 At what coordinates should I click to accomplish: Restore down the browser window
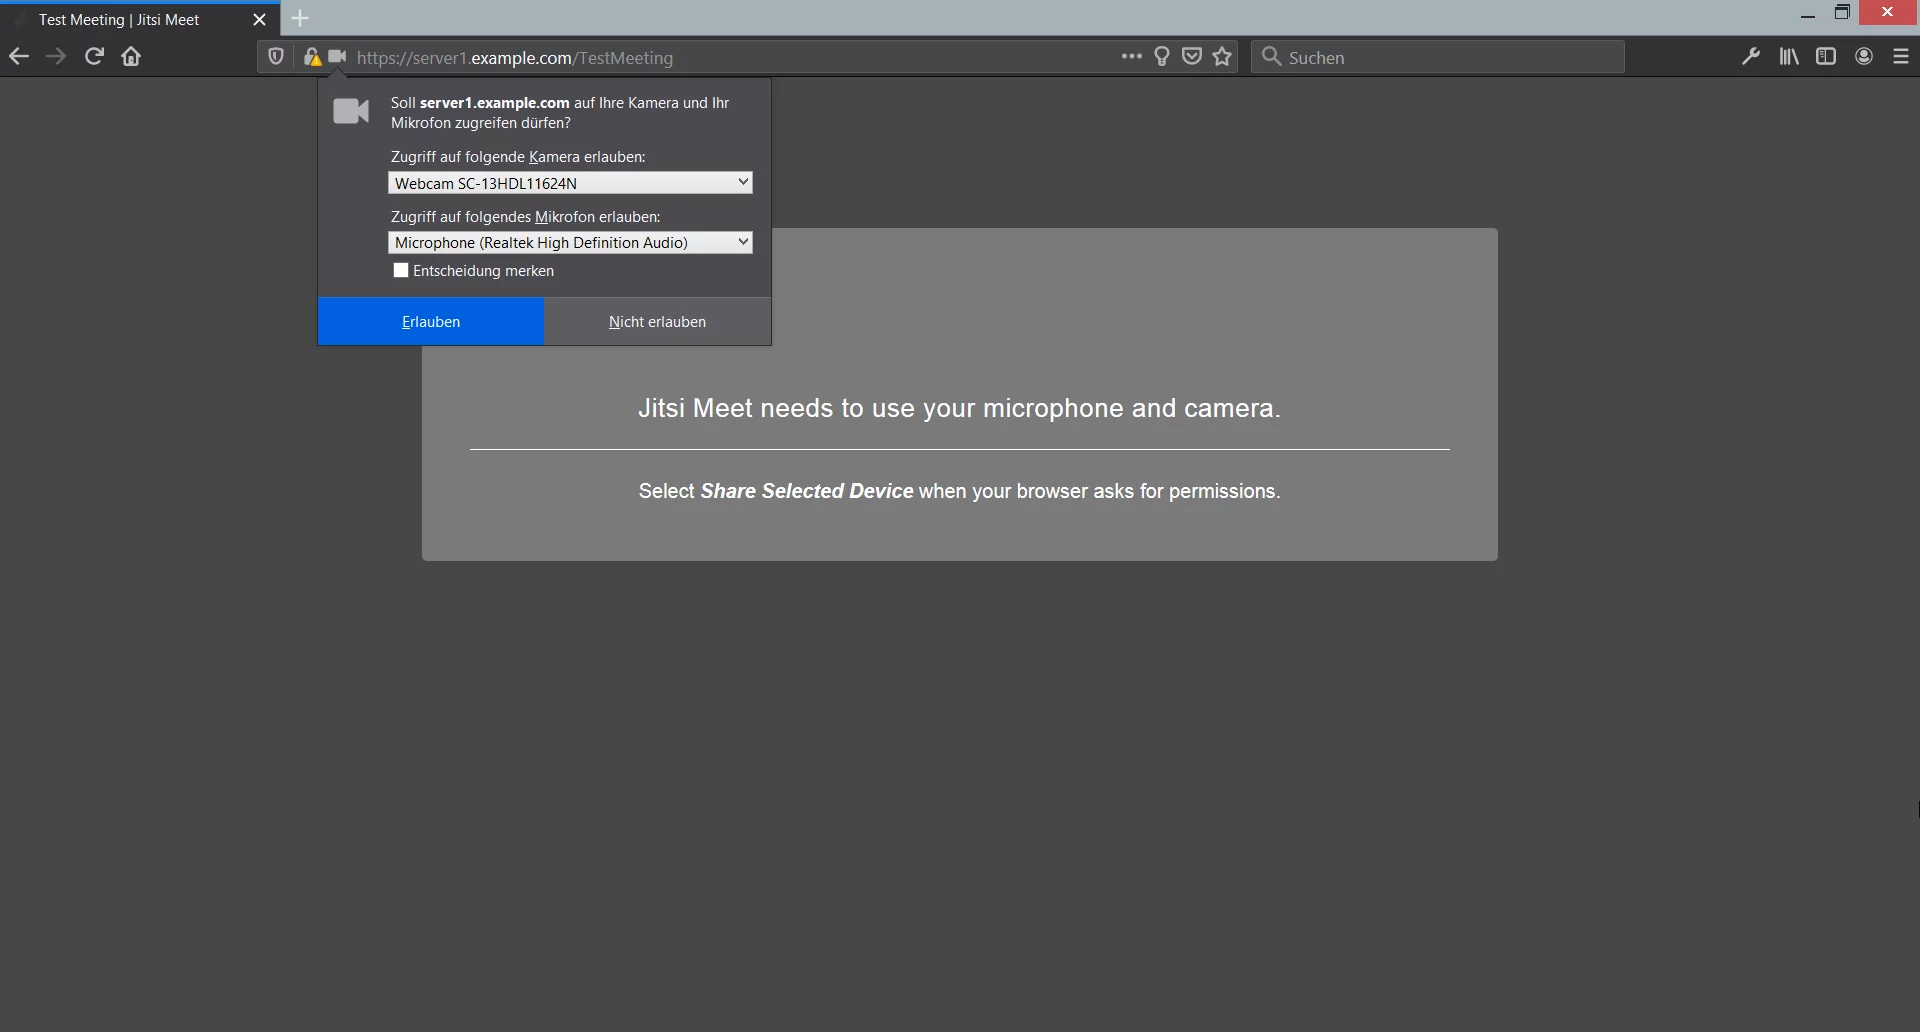click(x=1842, y=12)
